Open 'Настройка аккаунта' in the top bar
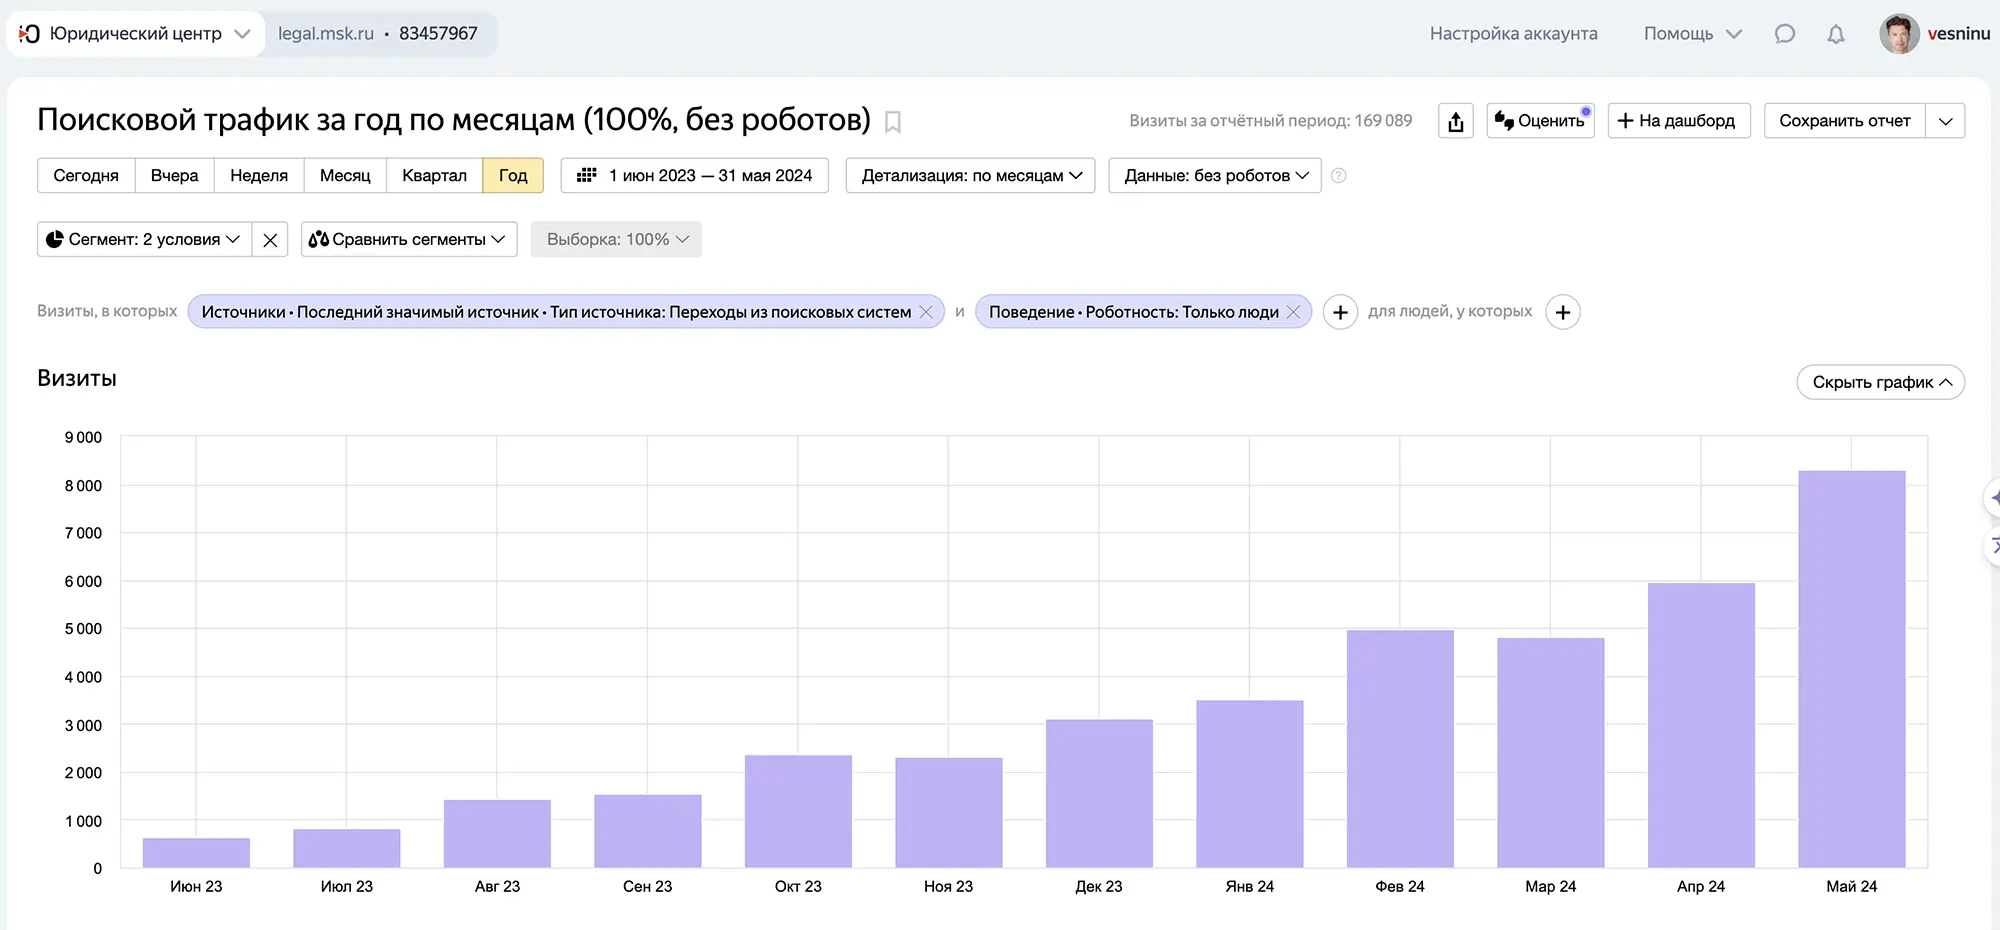The image size is (2000, 930). (1513, 34)
